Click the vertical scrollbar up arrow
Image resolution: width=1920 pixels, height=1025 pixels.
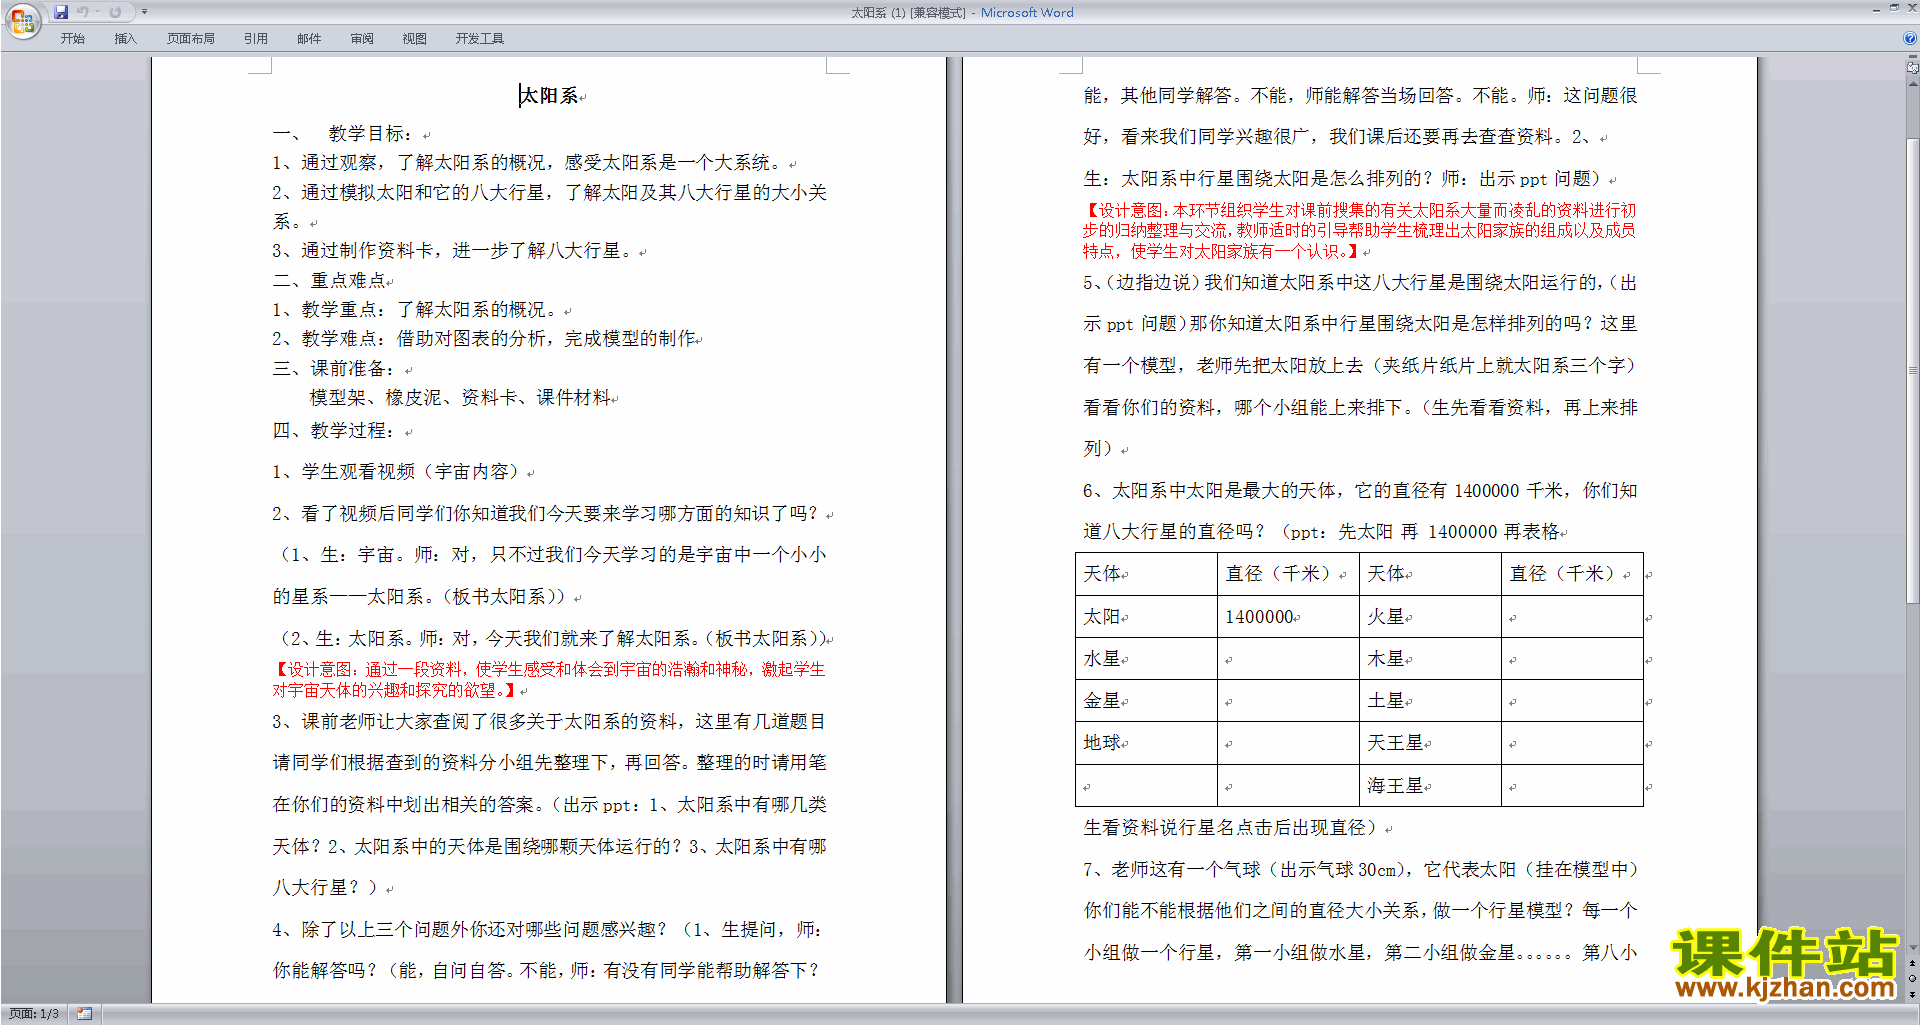[x=1912, y=84]
